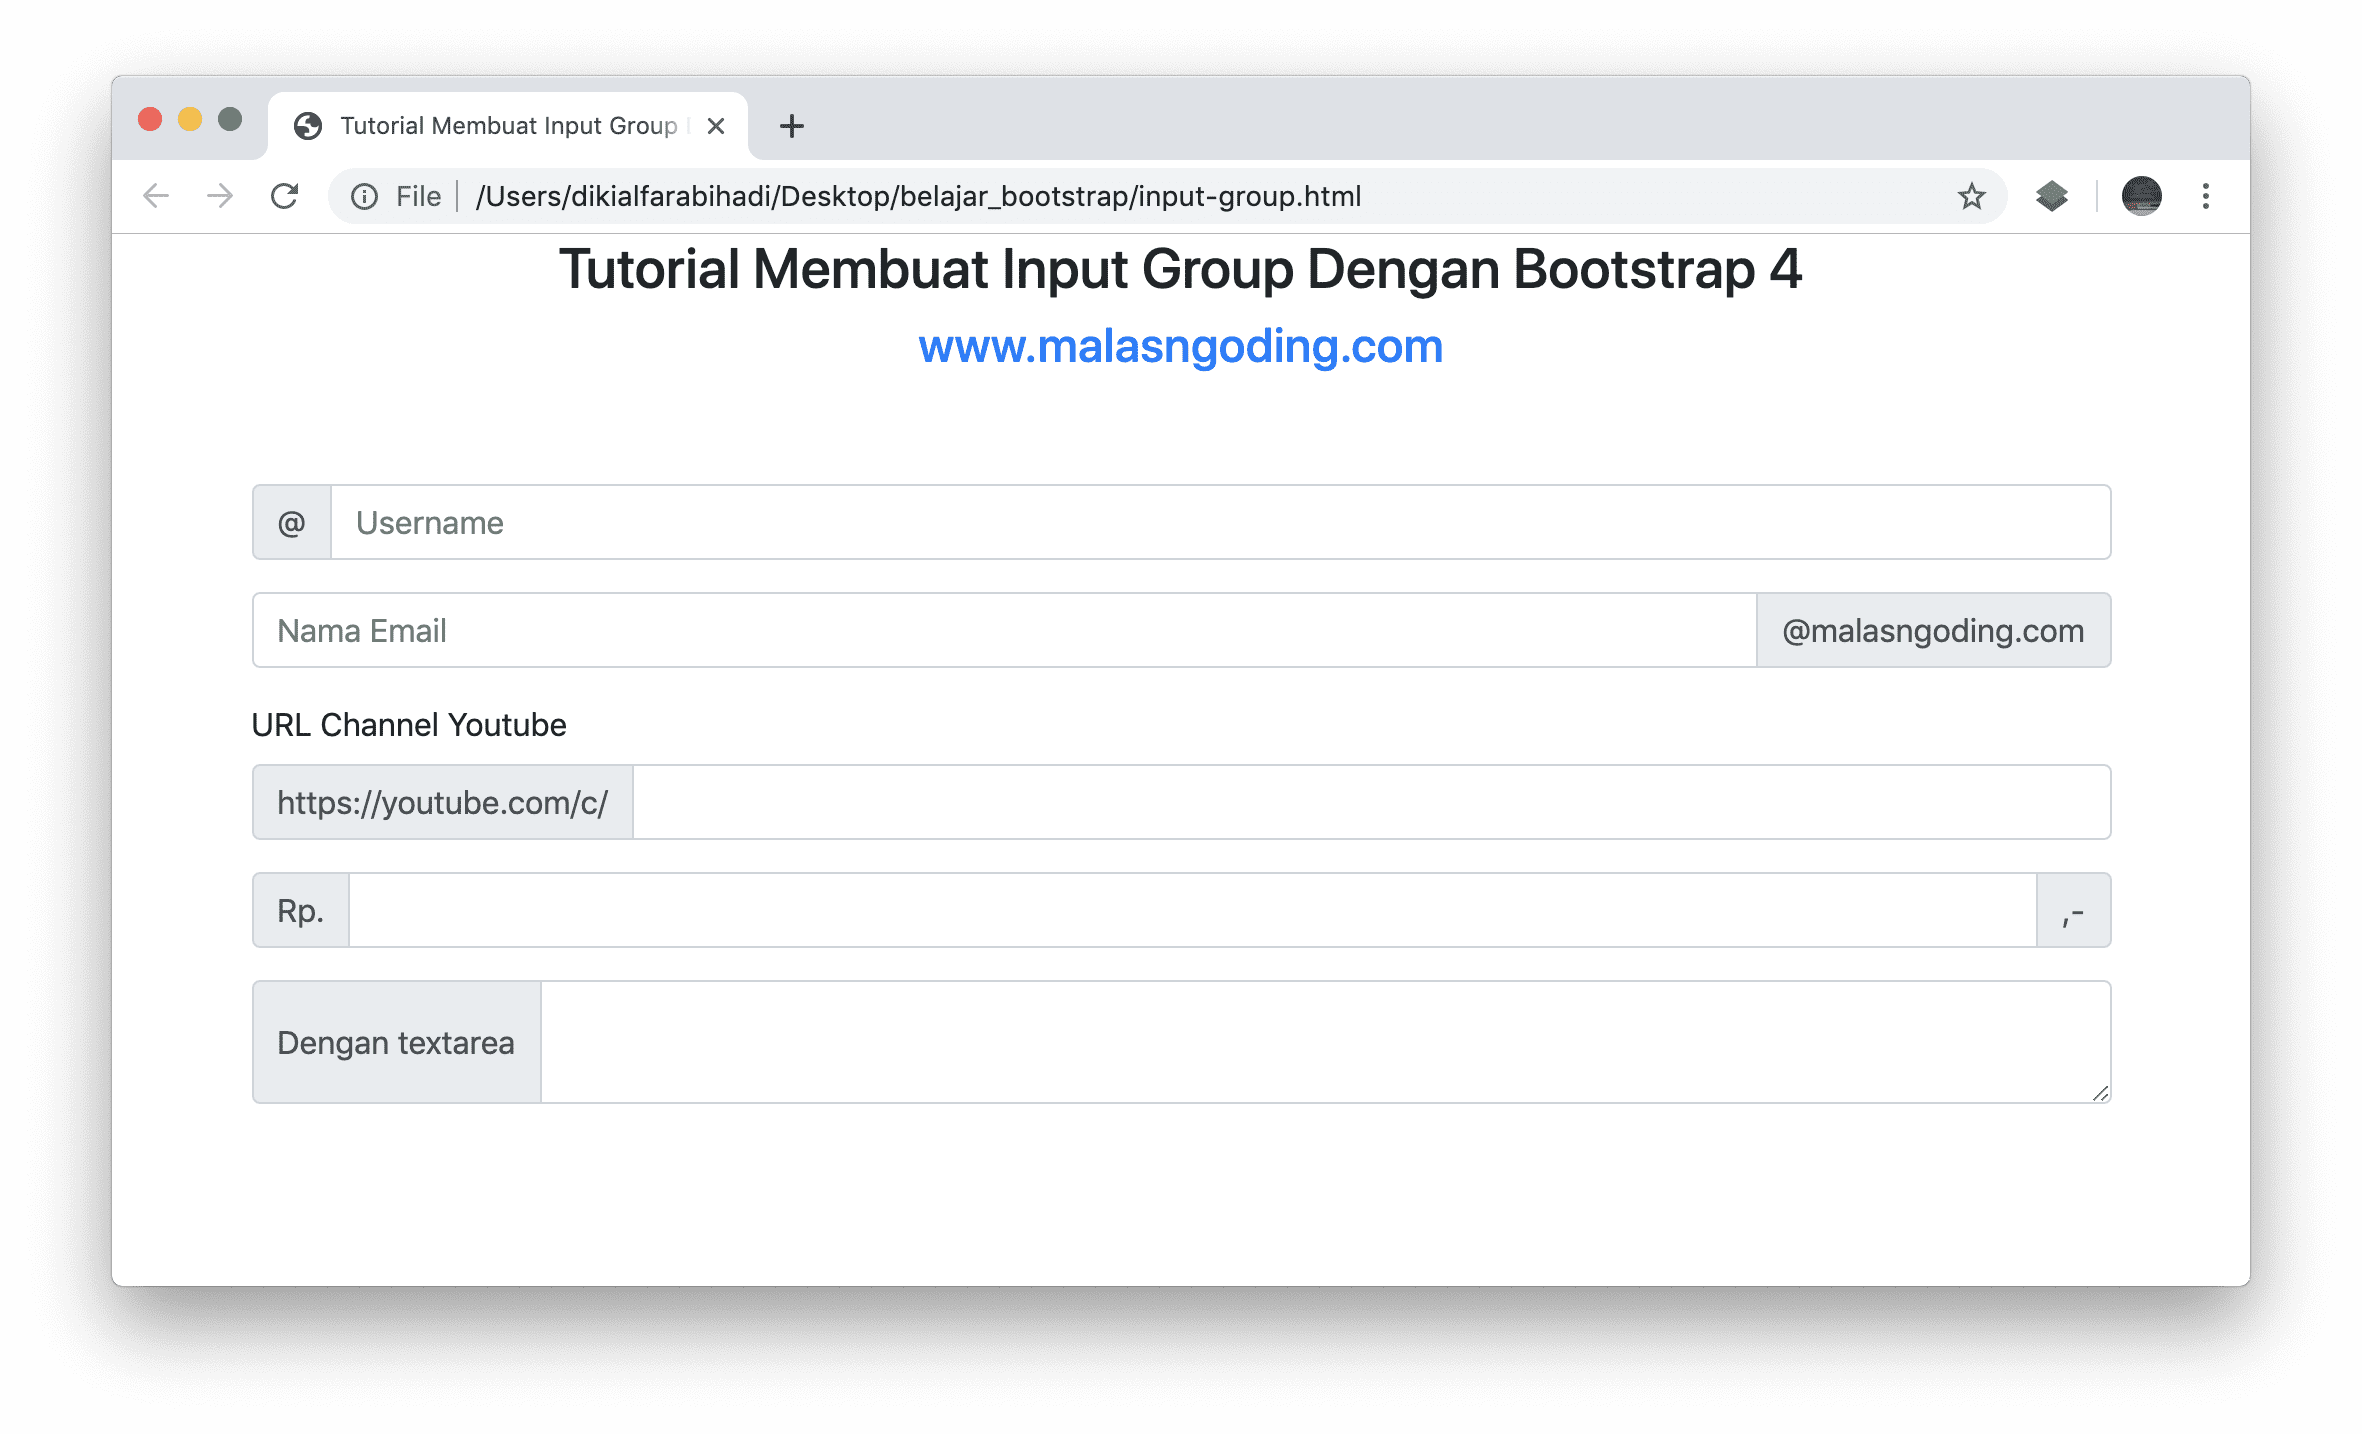Reload the current page
This screenshot has height=1434, width=2362.
(286, 196)
